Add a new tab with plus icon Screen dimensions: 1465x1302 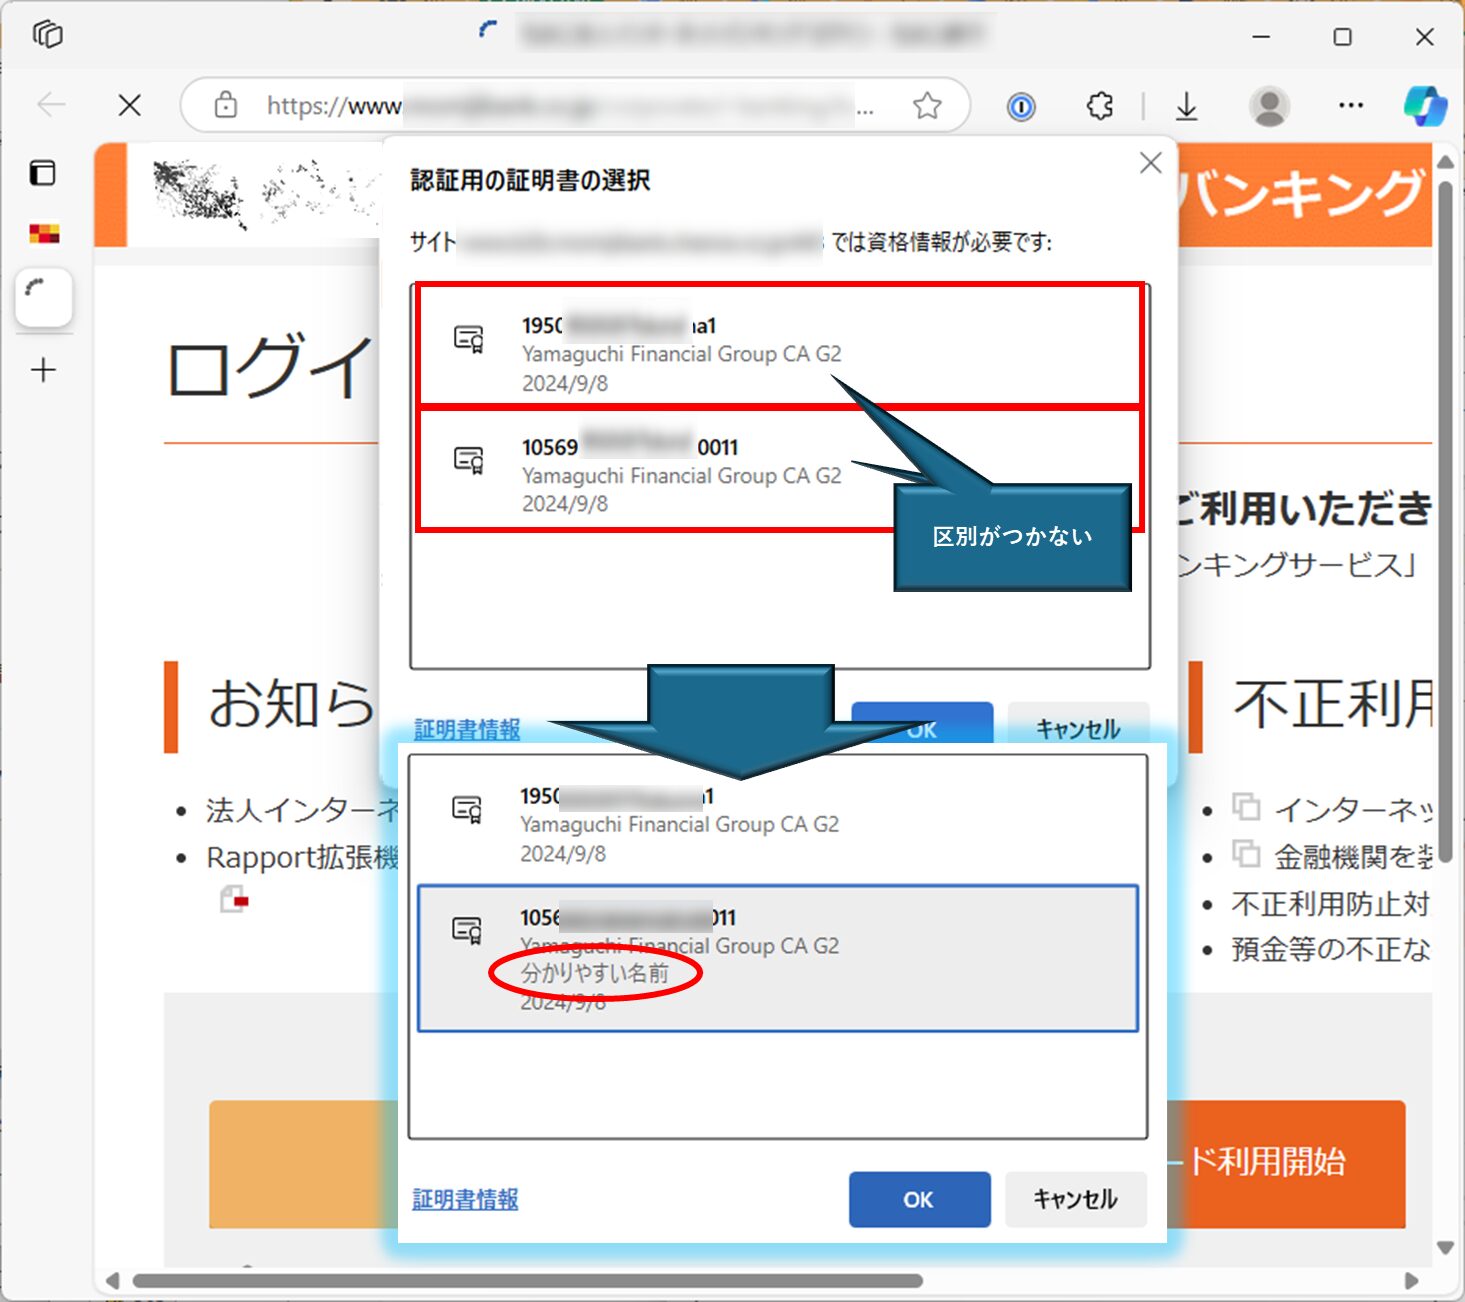pyautogui.click(x=44, y=370)
